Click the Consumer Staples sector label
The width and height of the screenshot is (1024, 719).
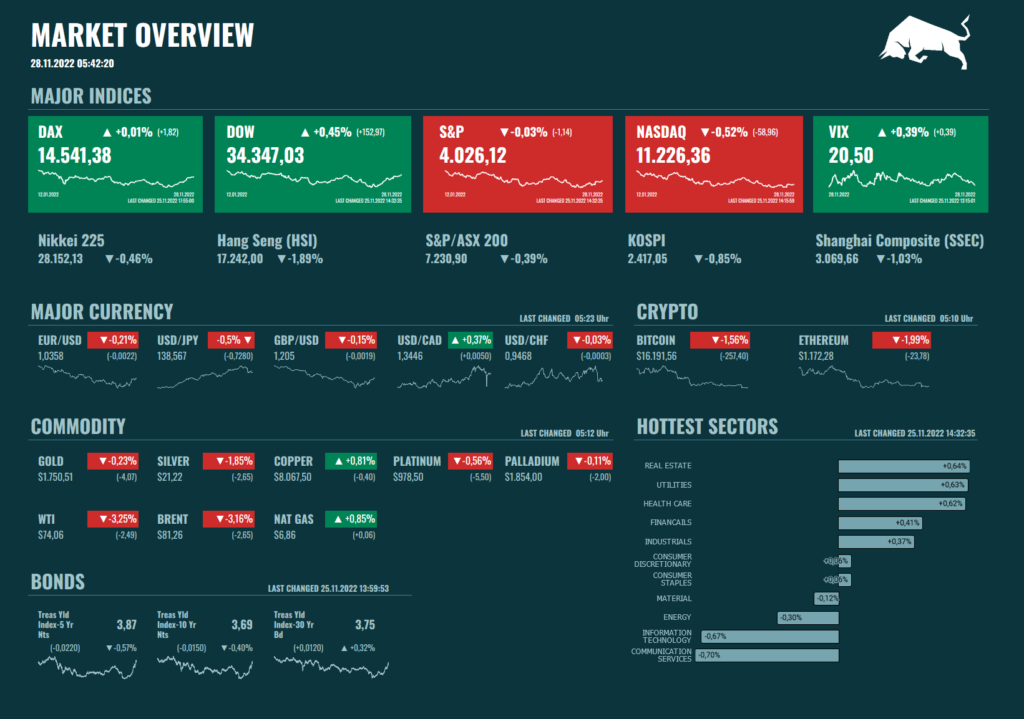click(x=672, y=579)
